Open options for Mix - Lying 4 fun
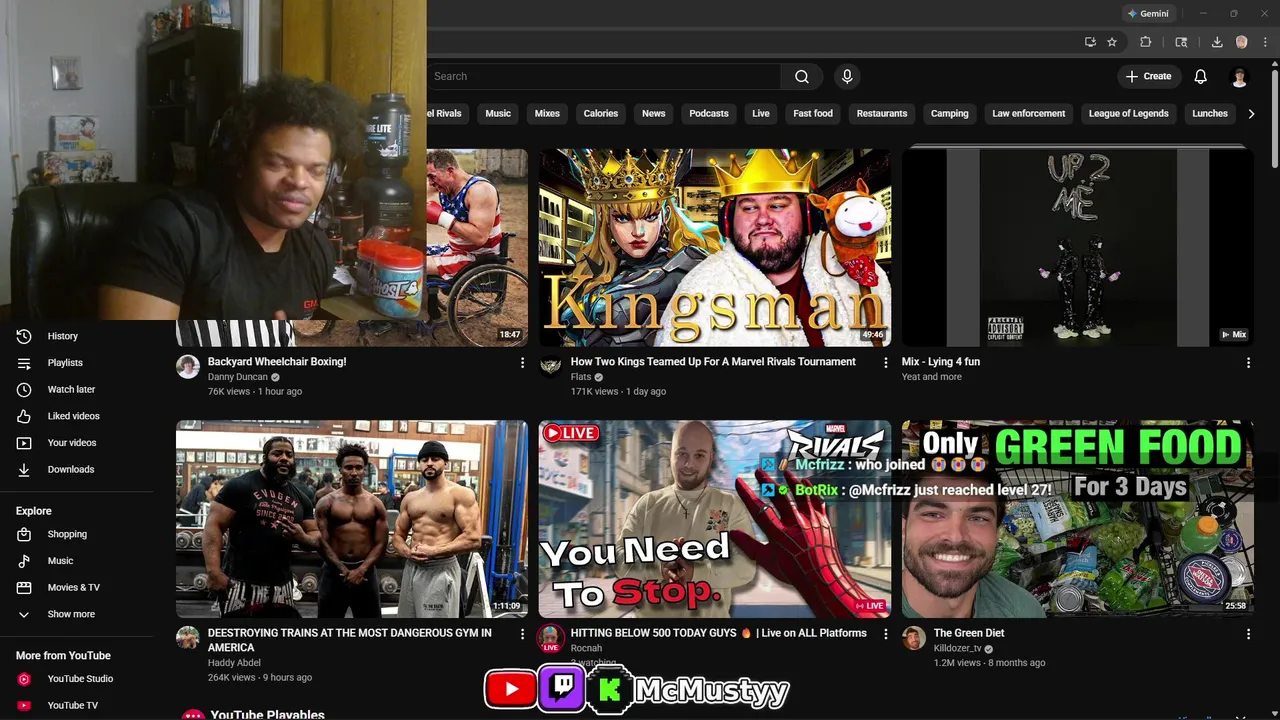Viewport: 1280px width, 720px height. click(1248, 363)
